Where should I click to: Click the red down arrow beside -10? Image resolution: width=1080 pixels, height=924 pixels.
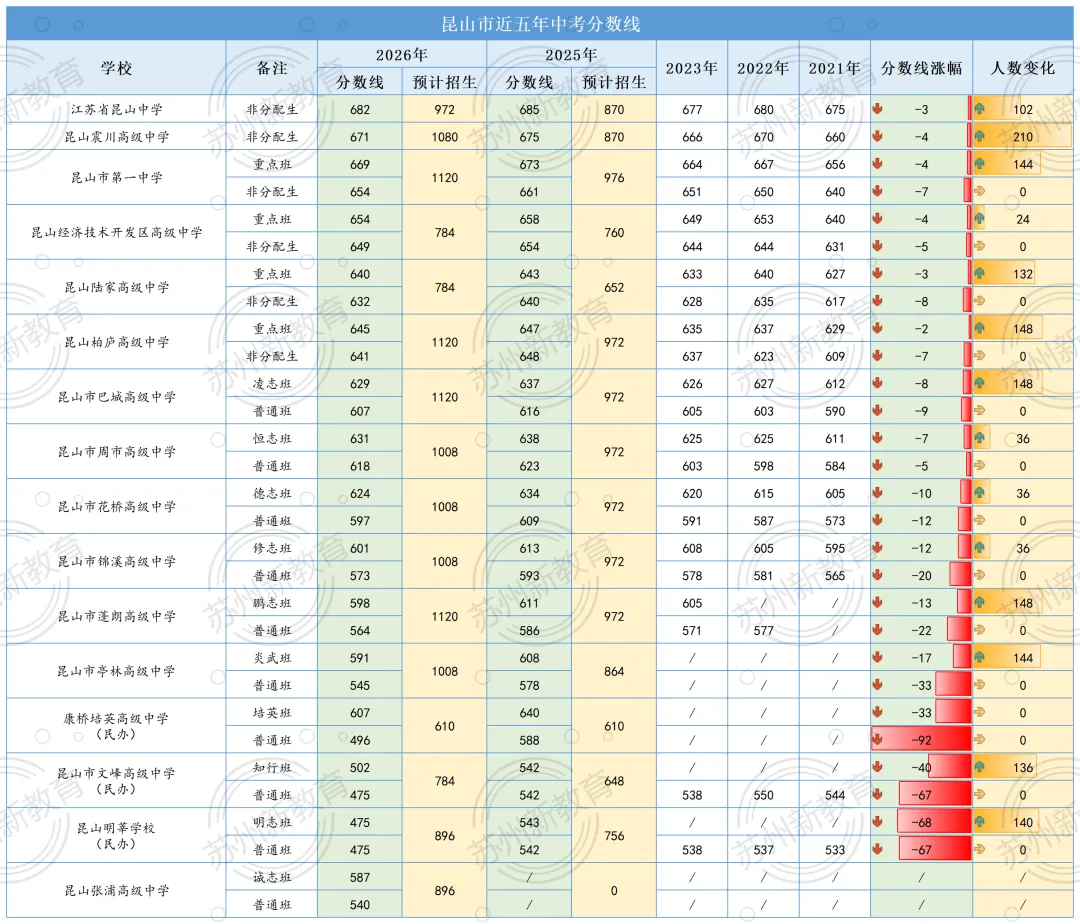(878, 492)
